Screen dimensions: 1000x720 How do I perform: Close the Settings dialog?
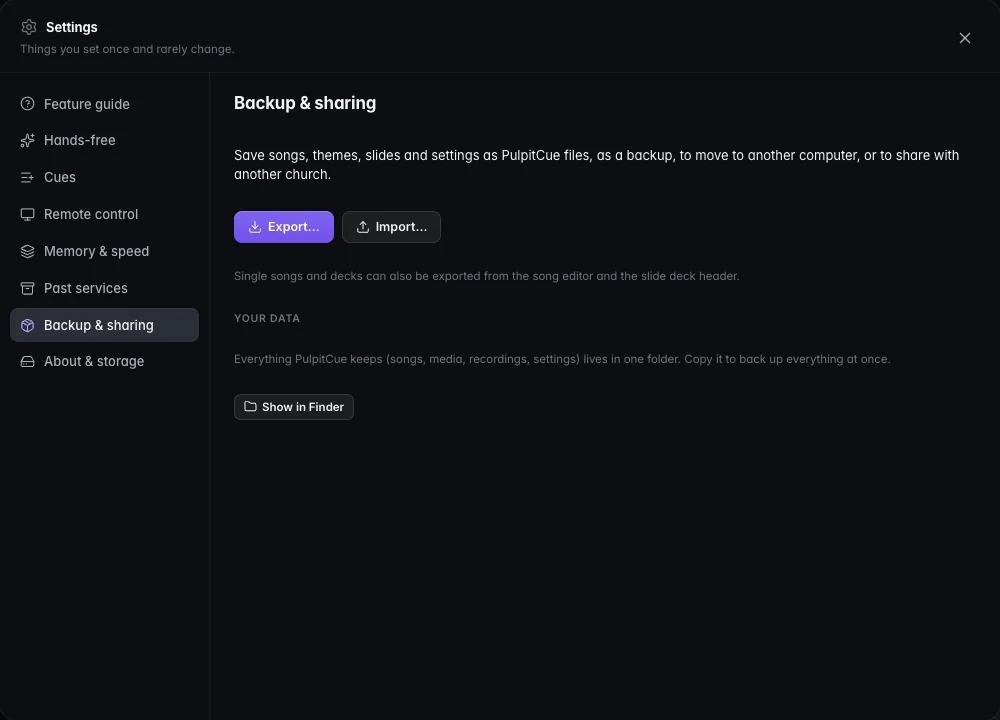(x=965, y=38)
